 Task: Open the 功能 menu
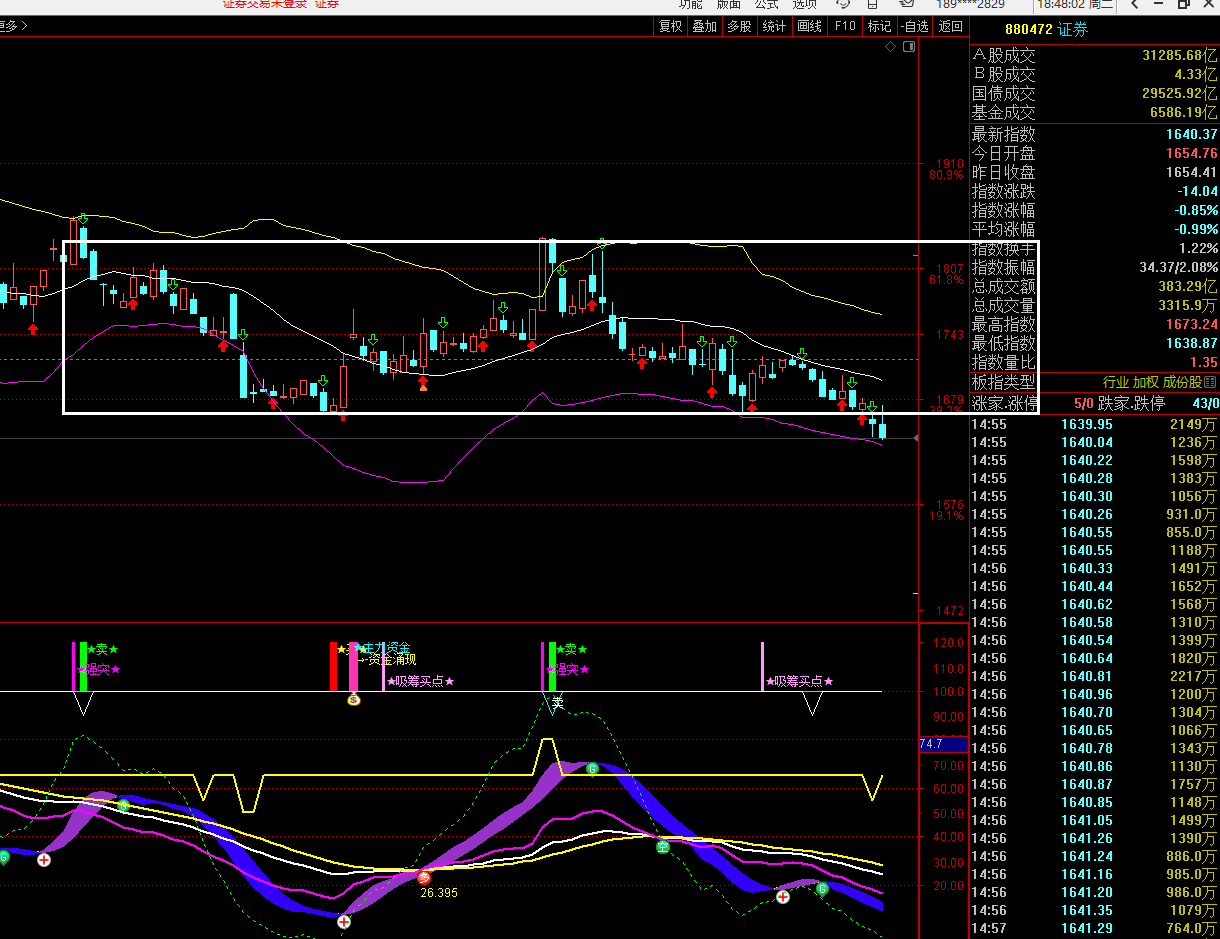(x=691, y=5)
